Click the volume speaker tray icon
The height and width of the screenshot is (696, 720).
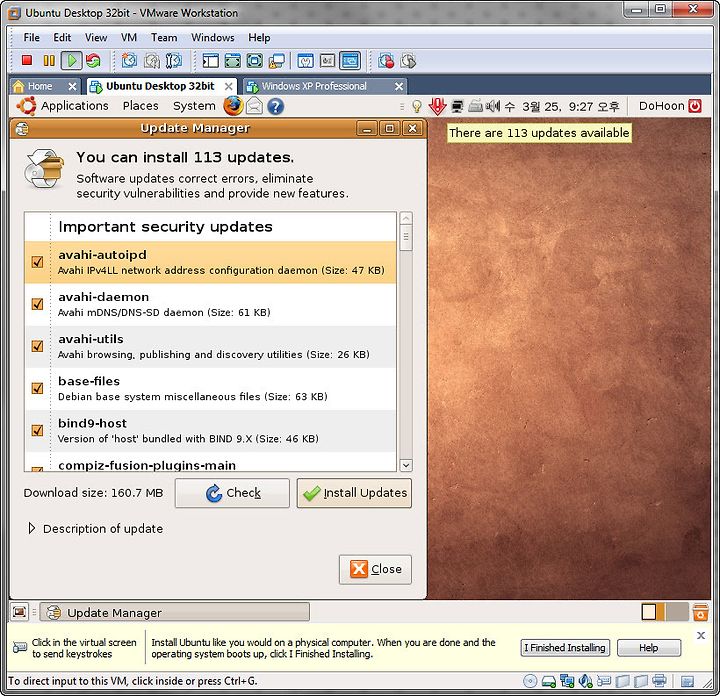coord(493,107)
